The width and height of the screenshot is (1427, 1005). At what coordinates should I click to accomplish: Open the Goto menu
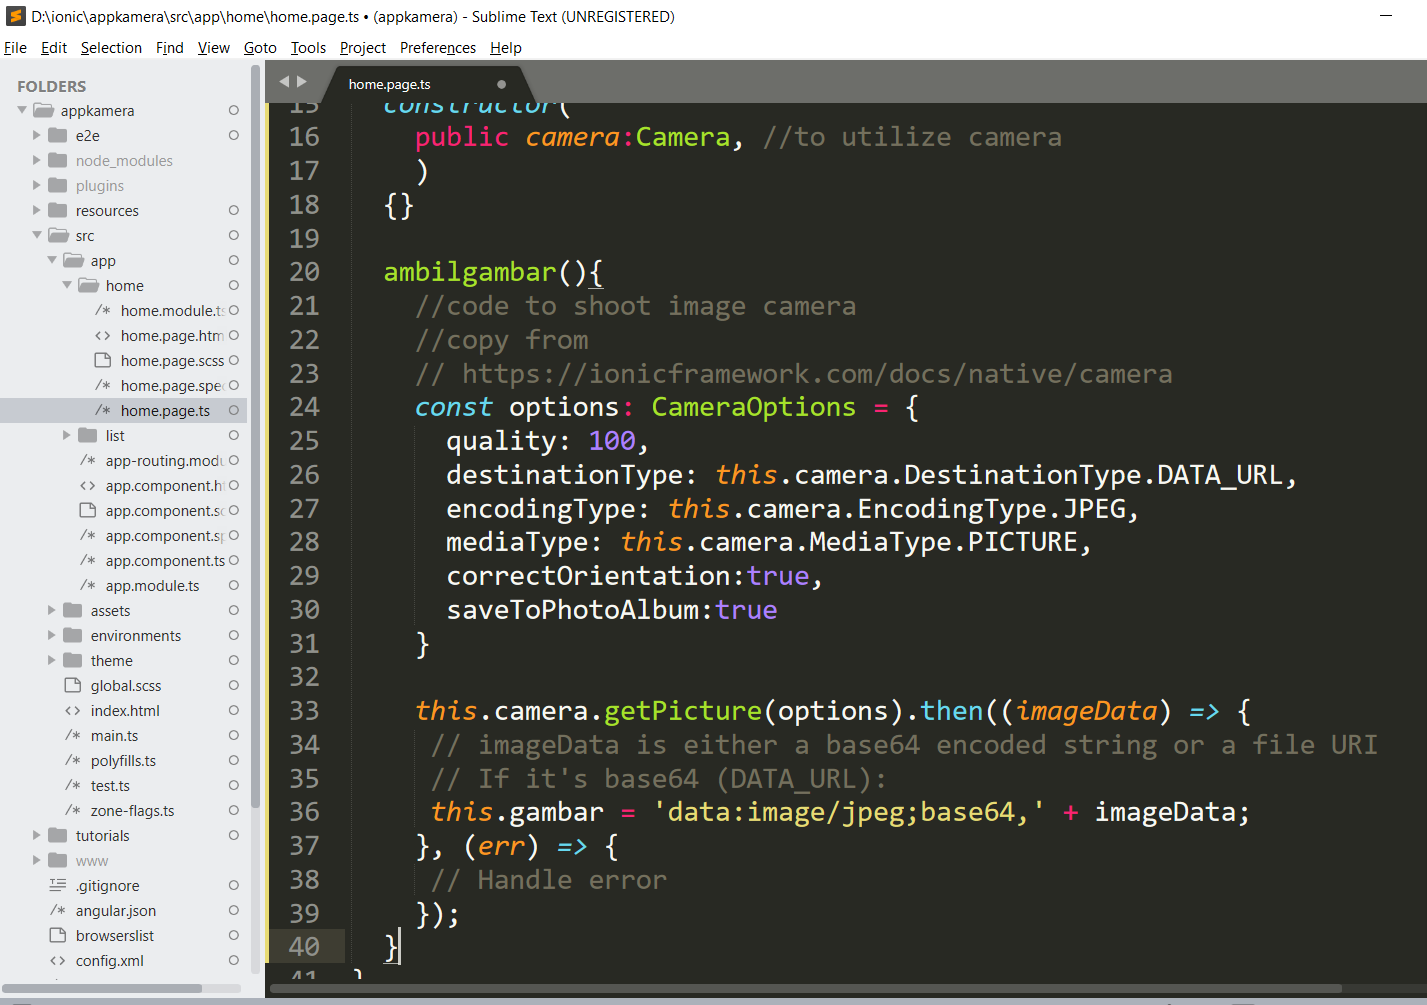tap(260, 48)
